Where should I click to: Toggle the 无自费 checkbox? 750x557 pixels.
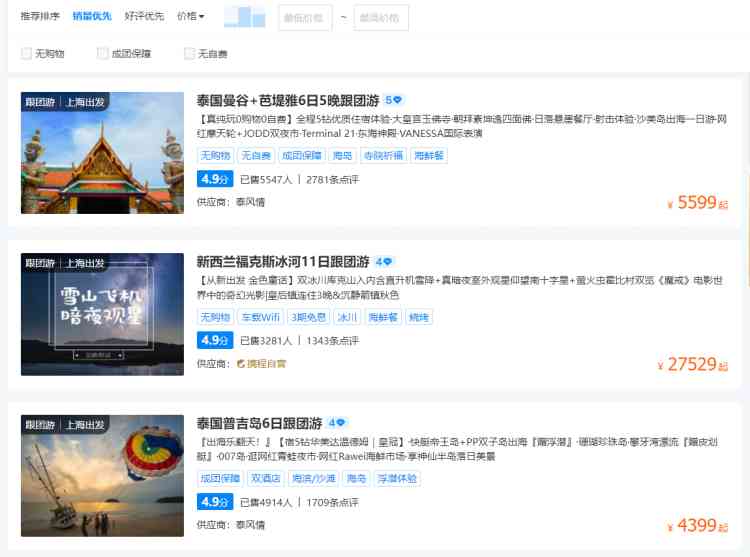click(189, 54)
